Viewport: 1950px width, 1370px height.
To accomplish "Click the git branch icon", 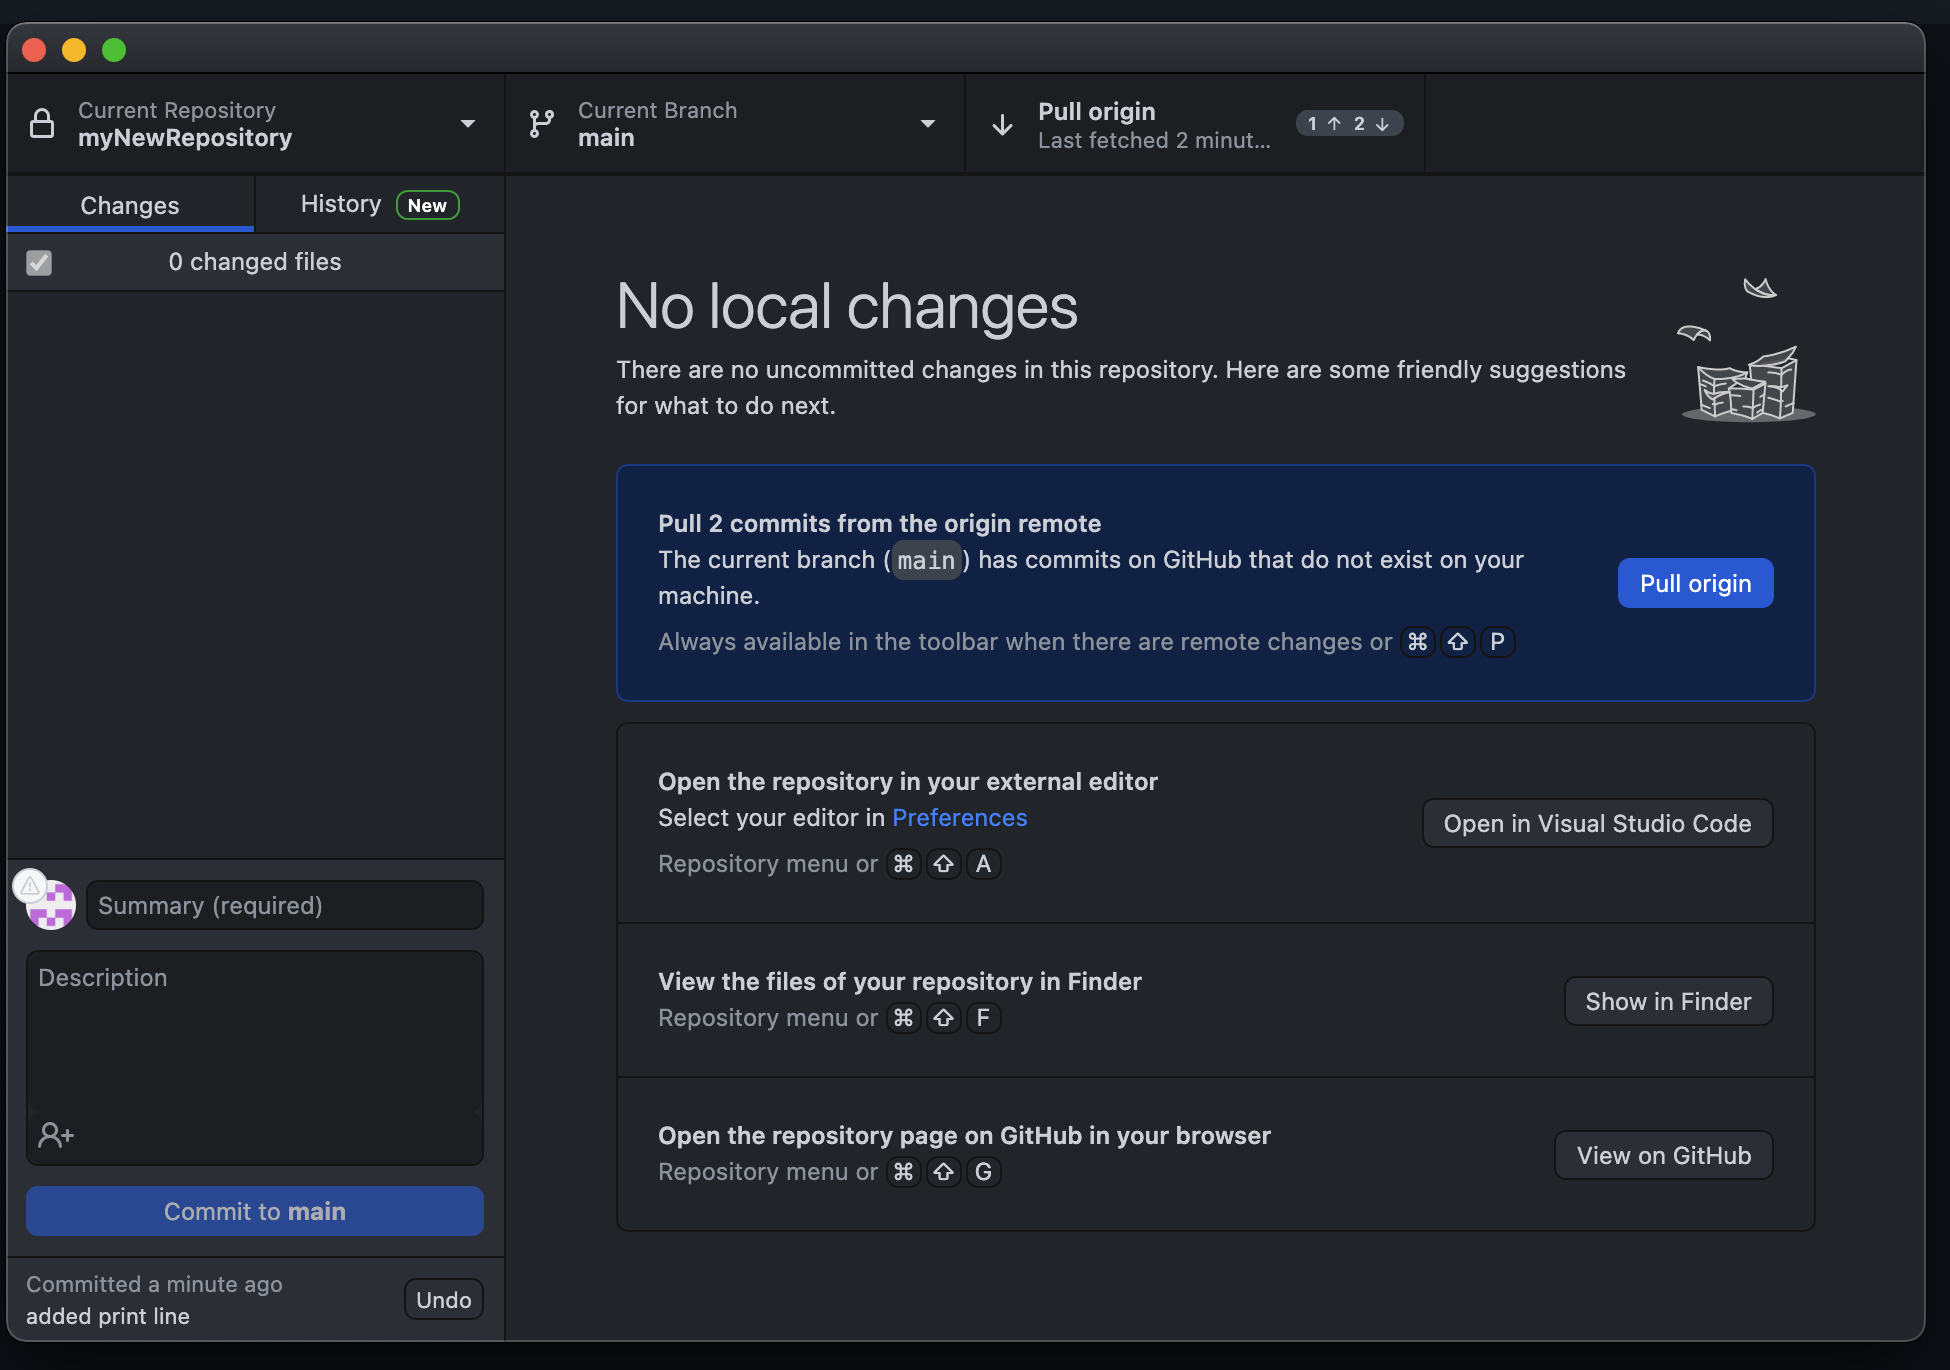I will click(541, 124).
